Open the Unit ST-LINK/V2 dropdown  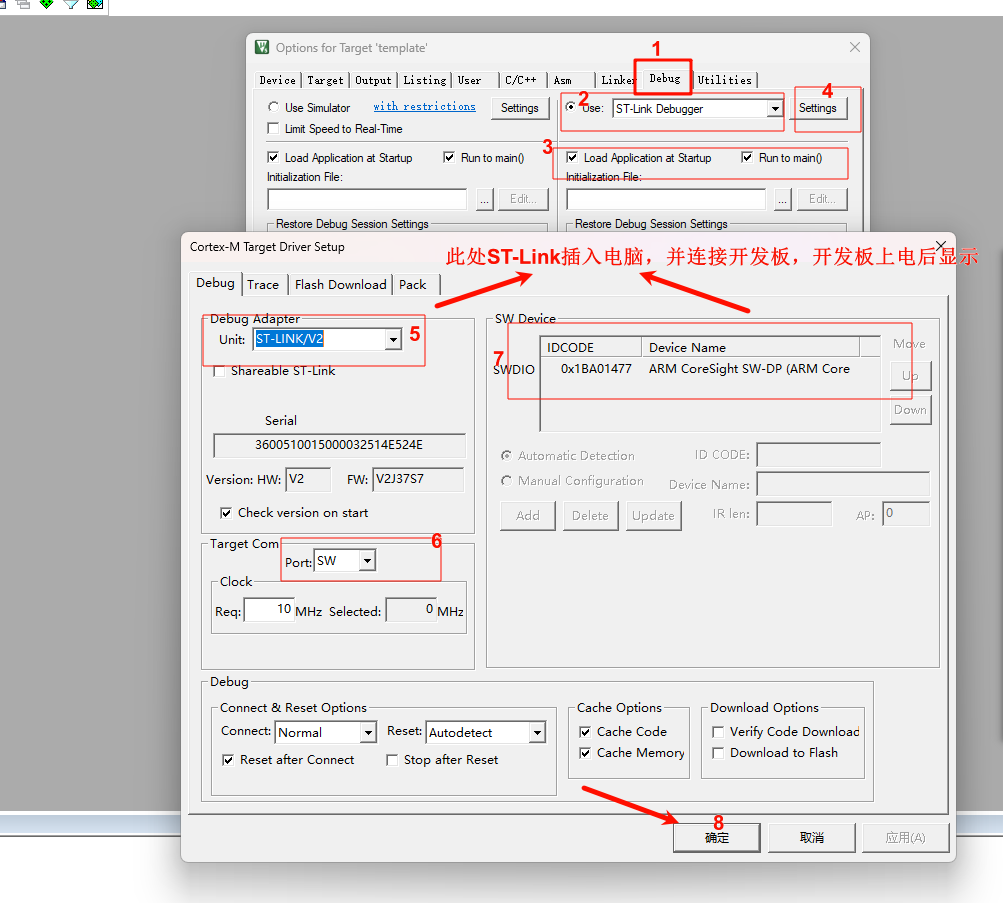(x=393, y=339)
